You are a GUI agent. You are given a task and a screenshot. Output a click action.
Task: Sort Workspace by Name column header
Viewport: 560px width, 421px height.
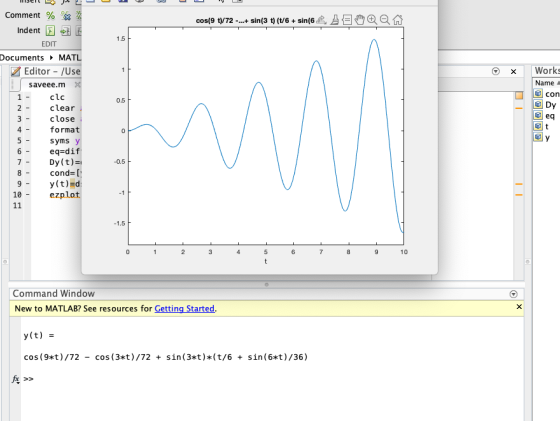tap(545, 83)
